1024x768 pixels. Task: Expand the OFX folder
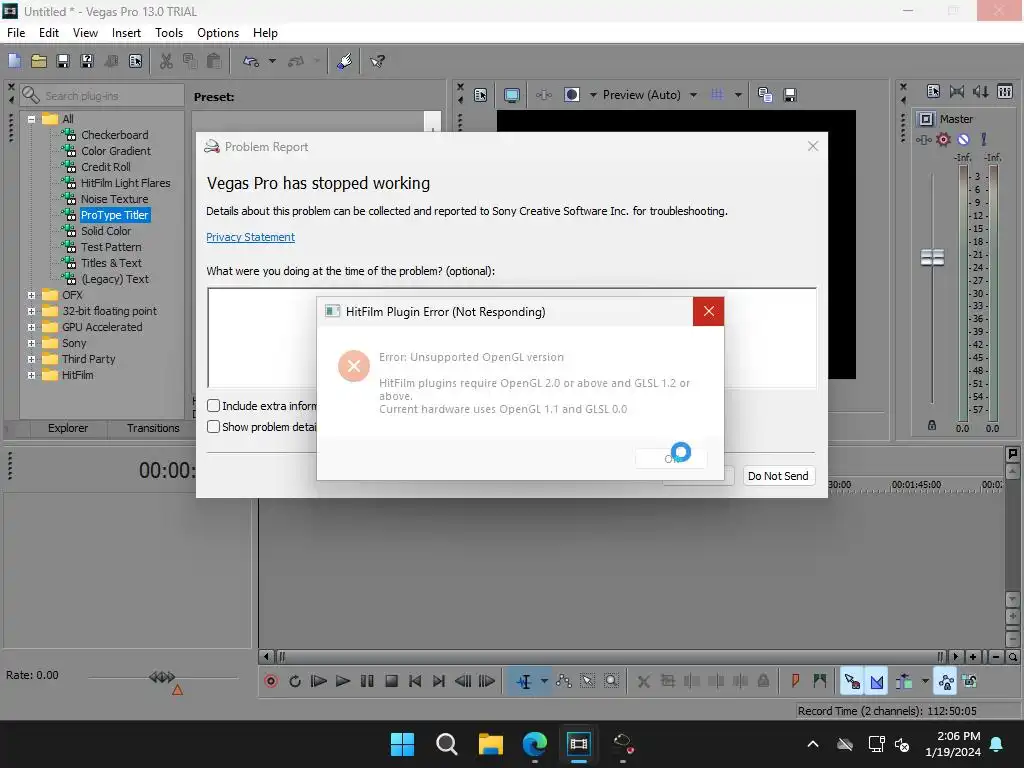pyautogui.click(x=31, y=295)
